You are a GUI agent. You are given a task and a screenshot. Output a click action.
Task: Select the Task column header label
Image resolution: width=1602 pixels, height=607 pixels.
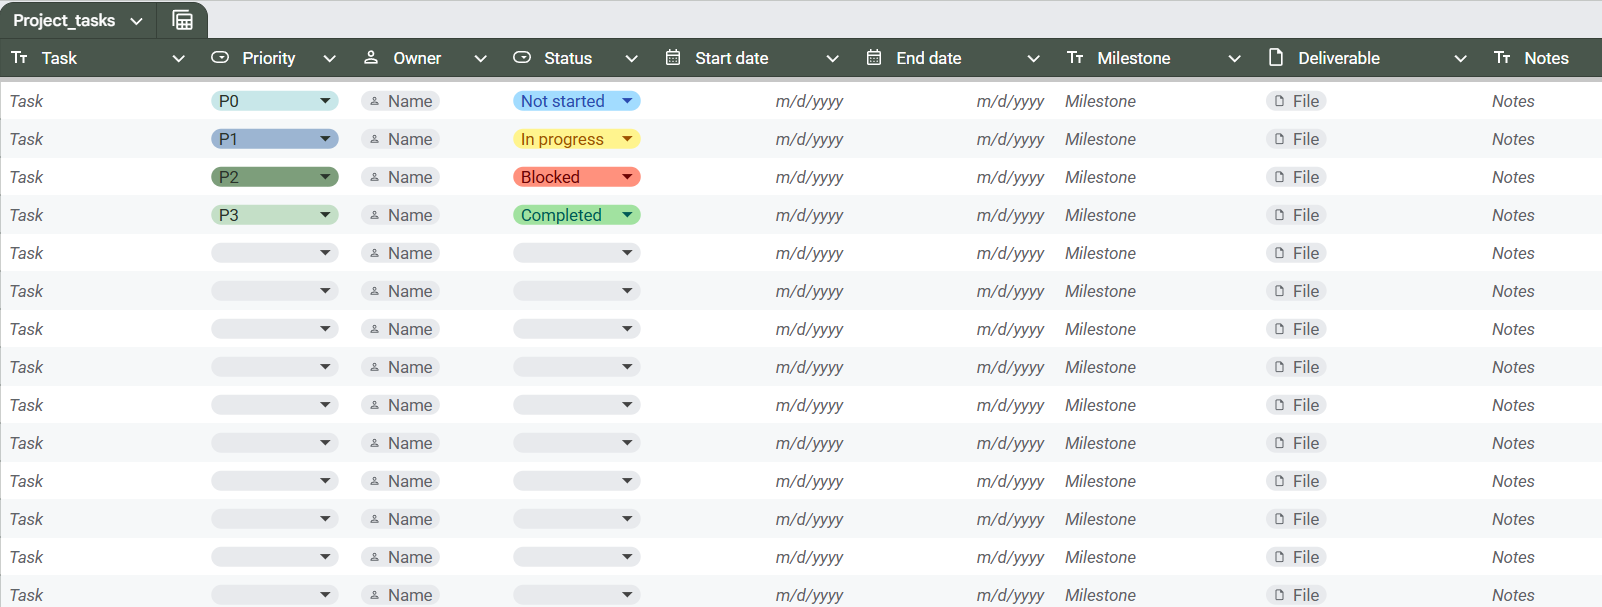(59, 58)
